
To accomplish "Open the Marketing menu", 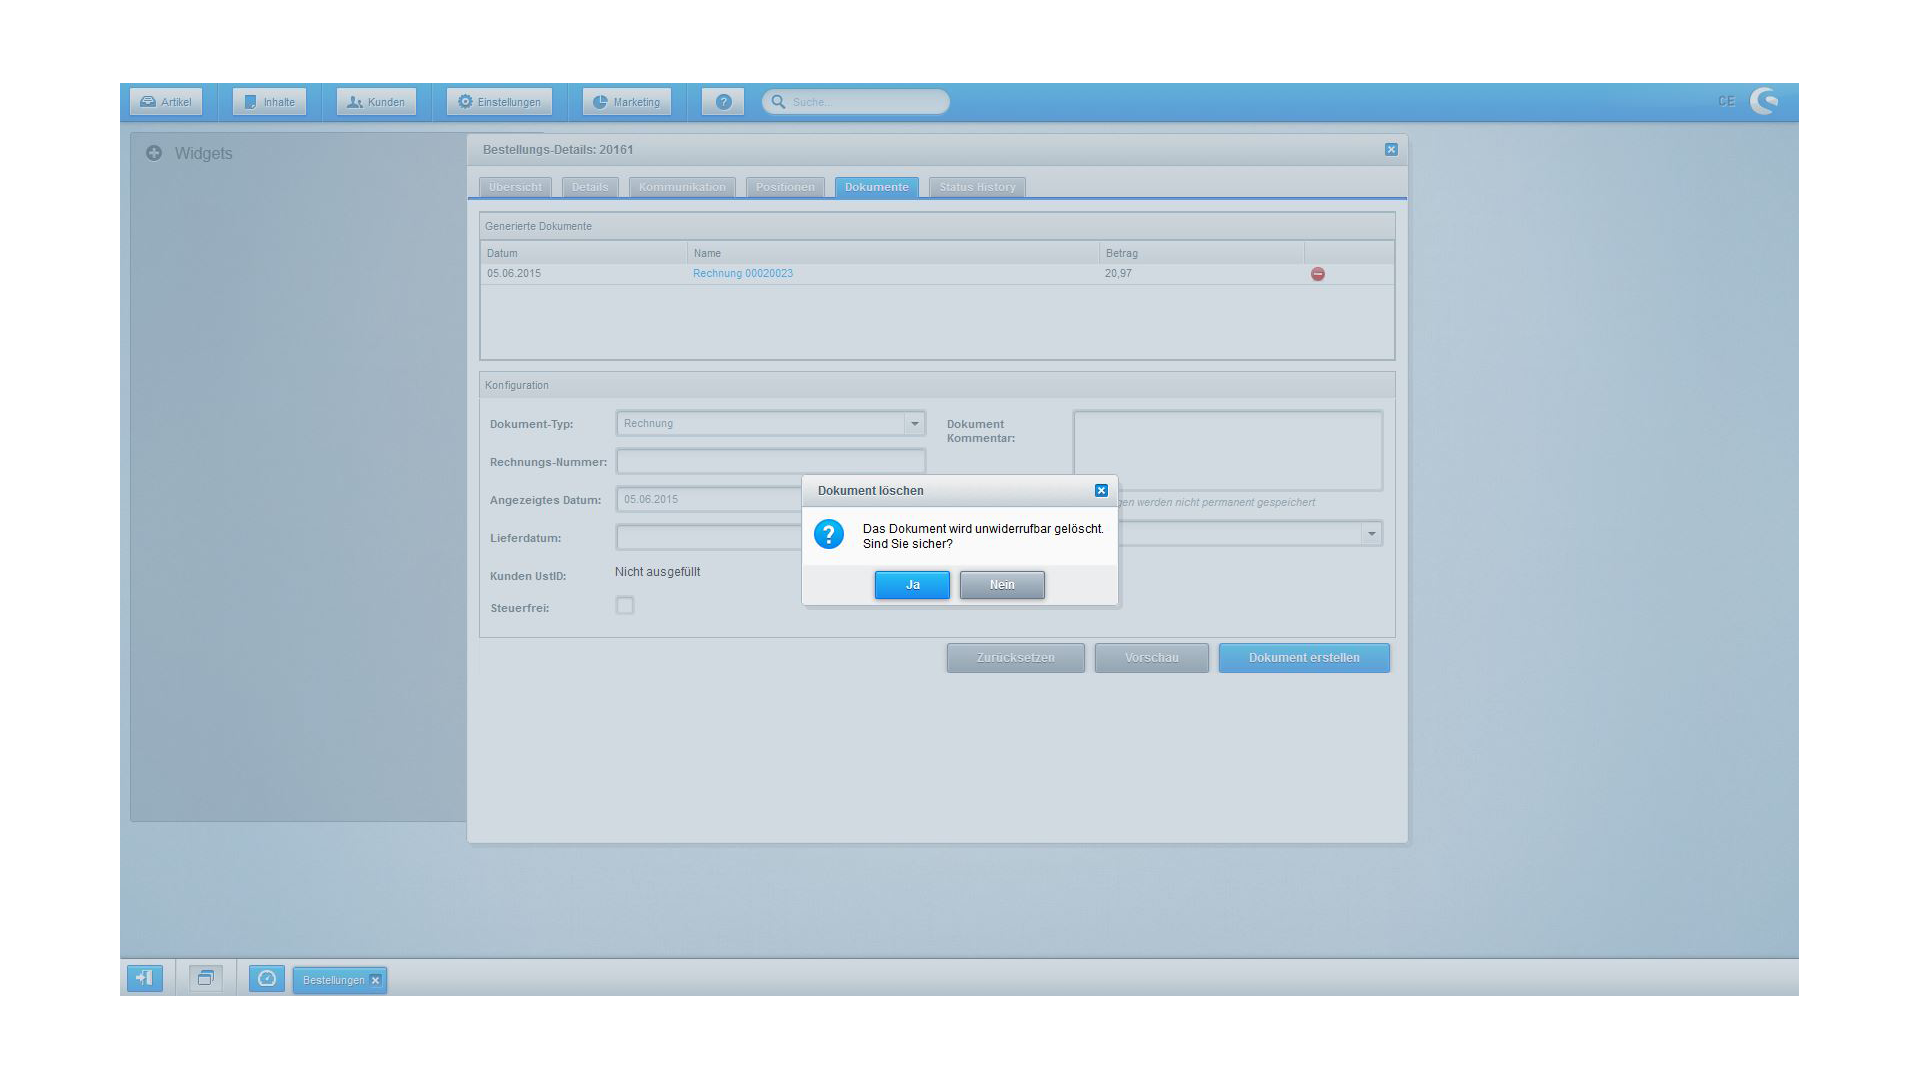I will (x=627, y=102).
